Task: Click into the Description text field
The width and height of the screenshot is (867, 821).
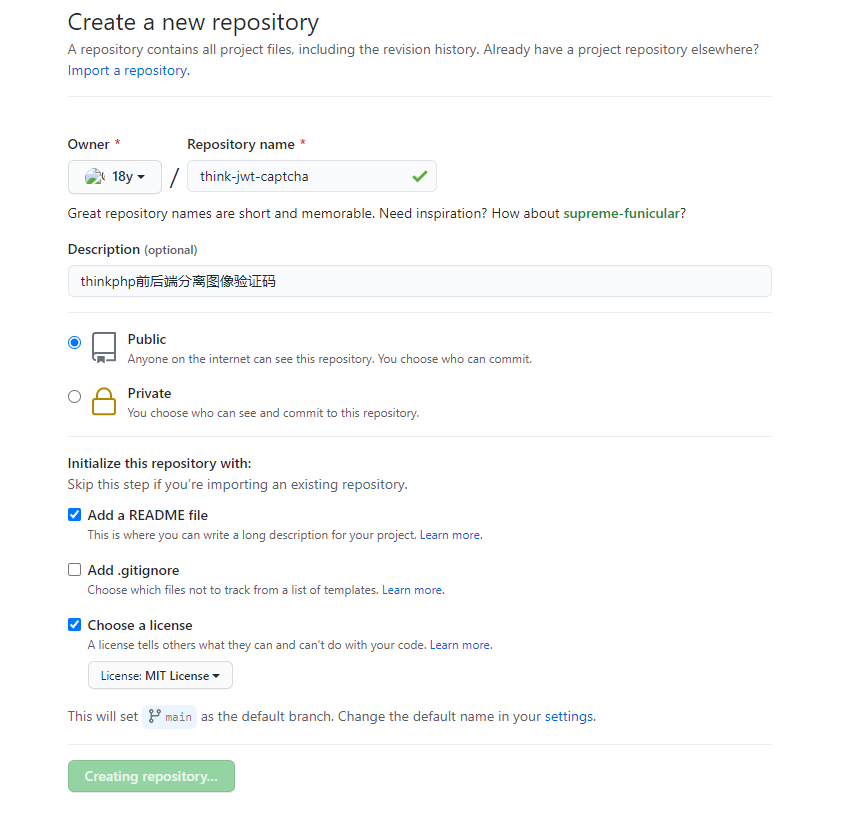Action: 419,281
